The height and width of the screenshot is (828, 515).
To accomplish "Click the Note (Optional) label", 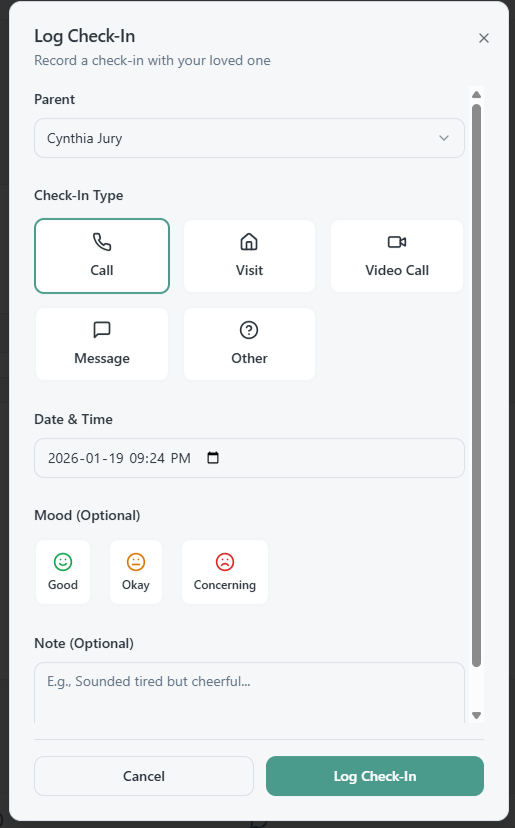I will pos(84,643).
